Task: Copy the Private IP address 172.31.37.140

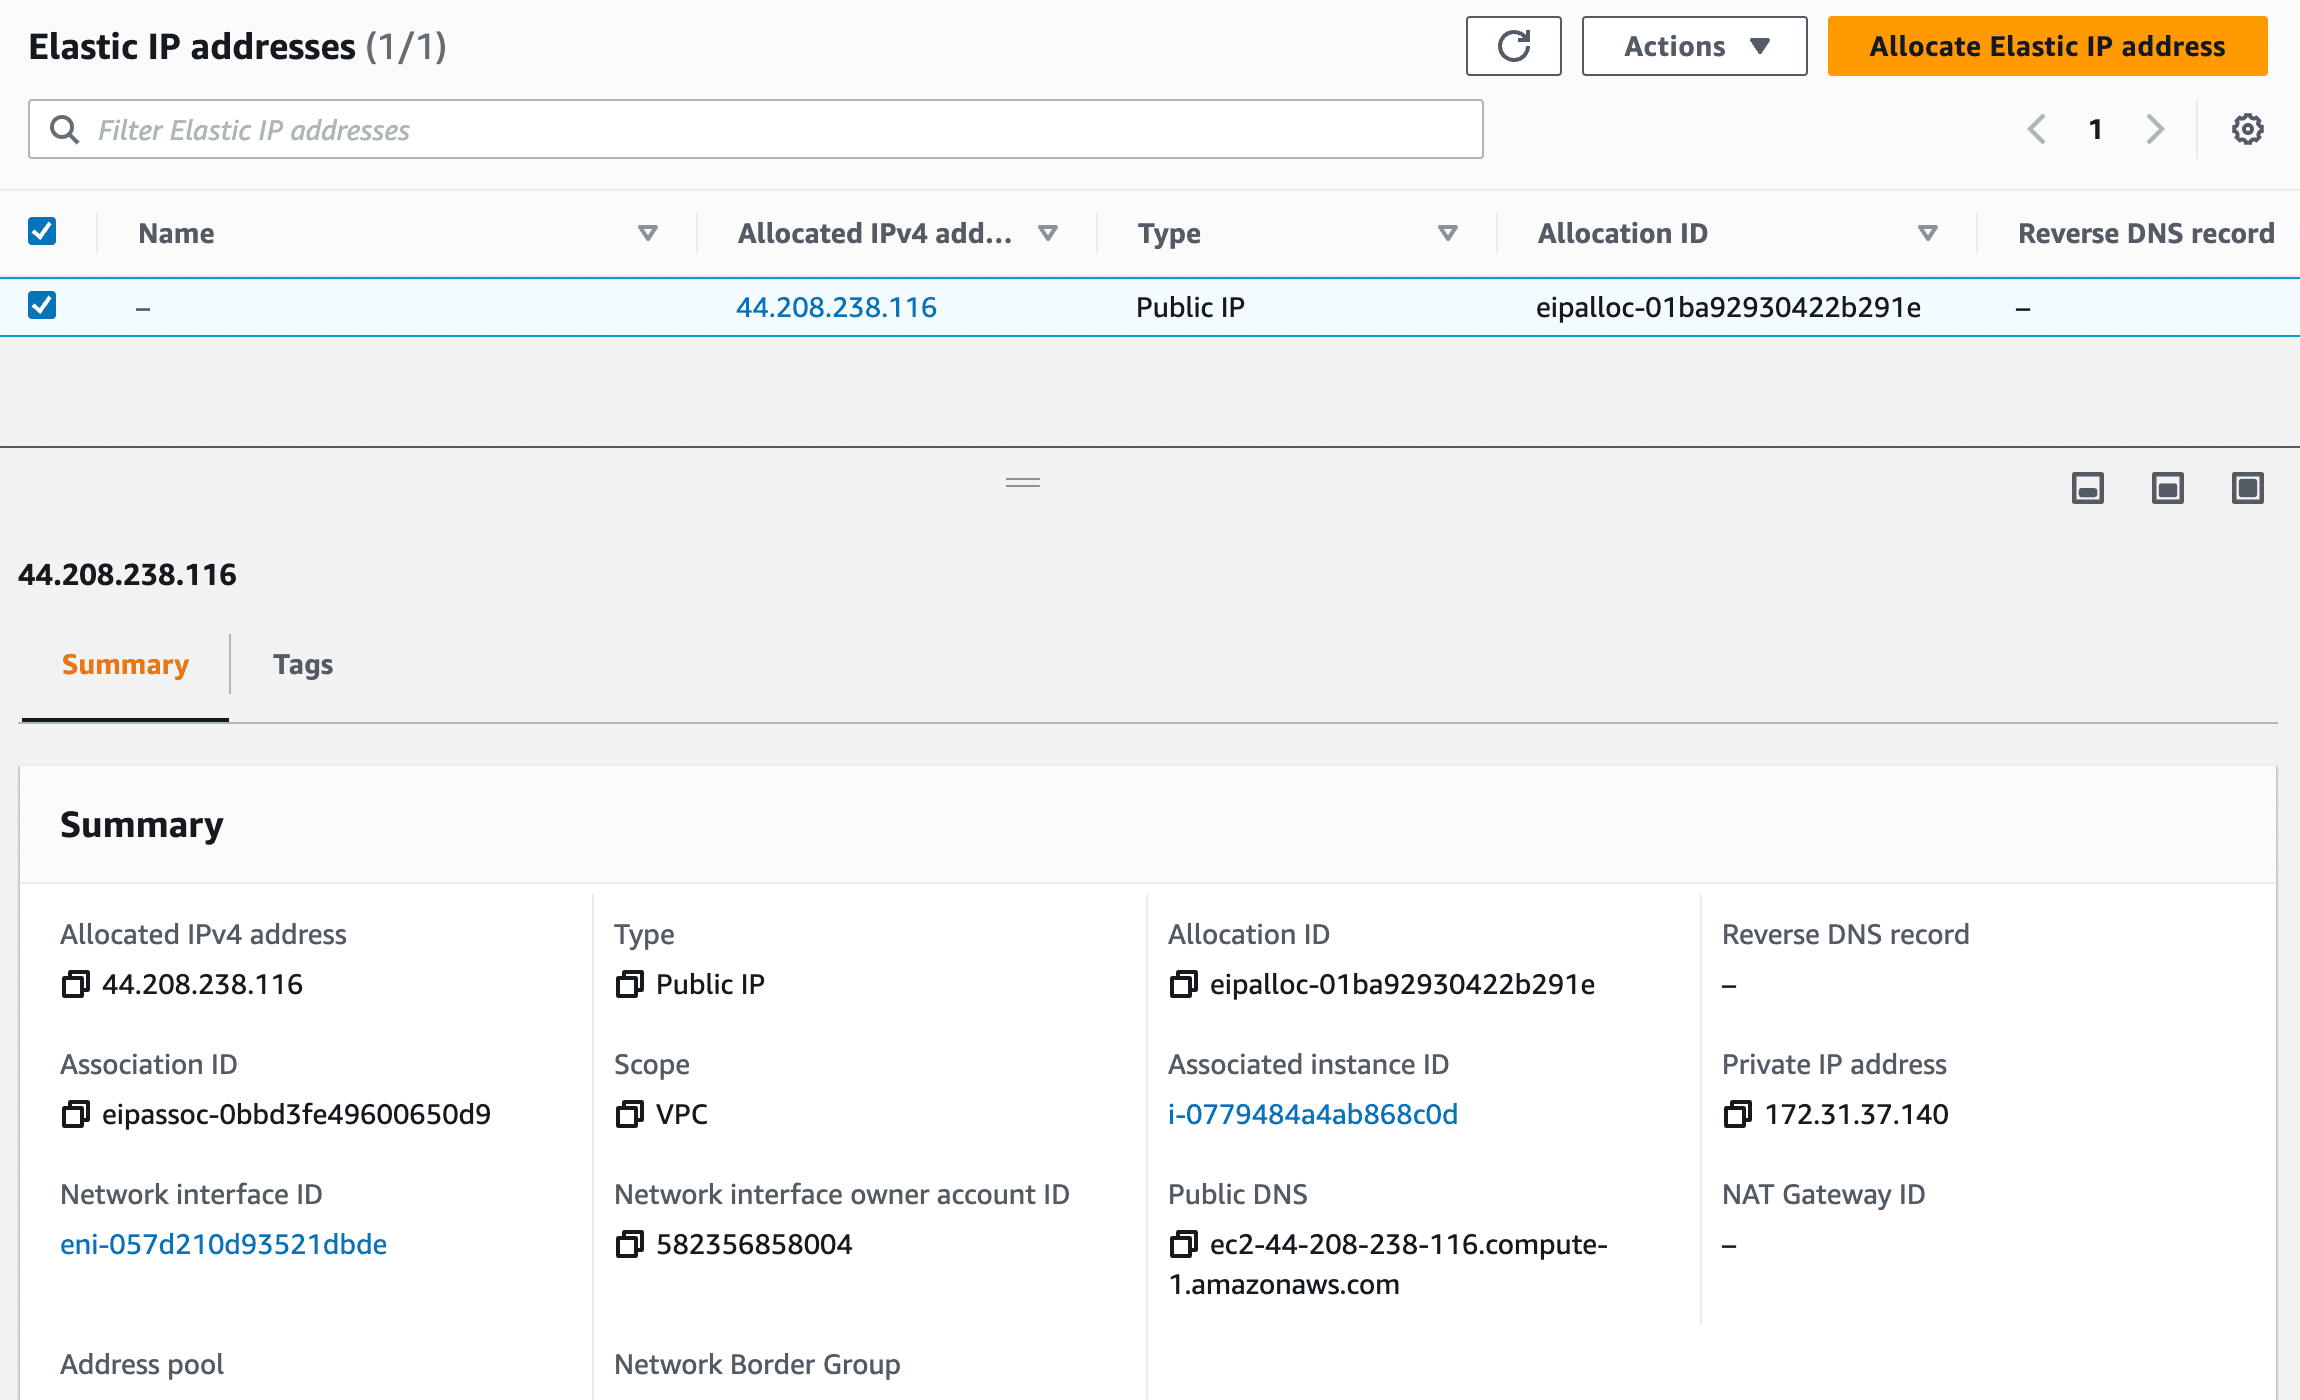Action: pos(1737,1114)
